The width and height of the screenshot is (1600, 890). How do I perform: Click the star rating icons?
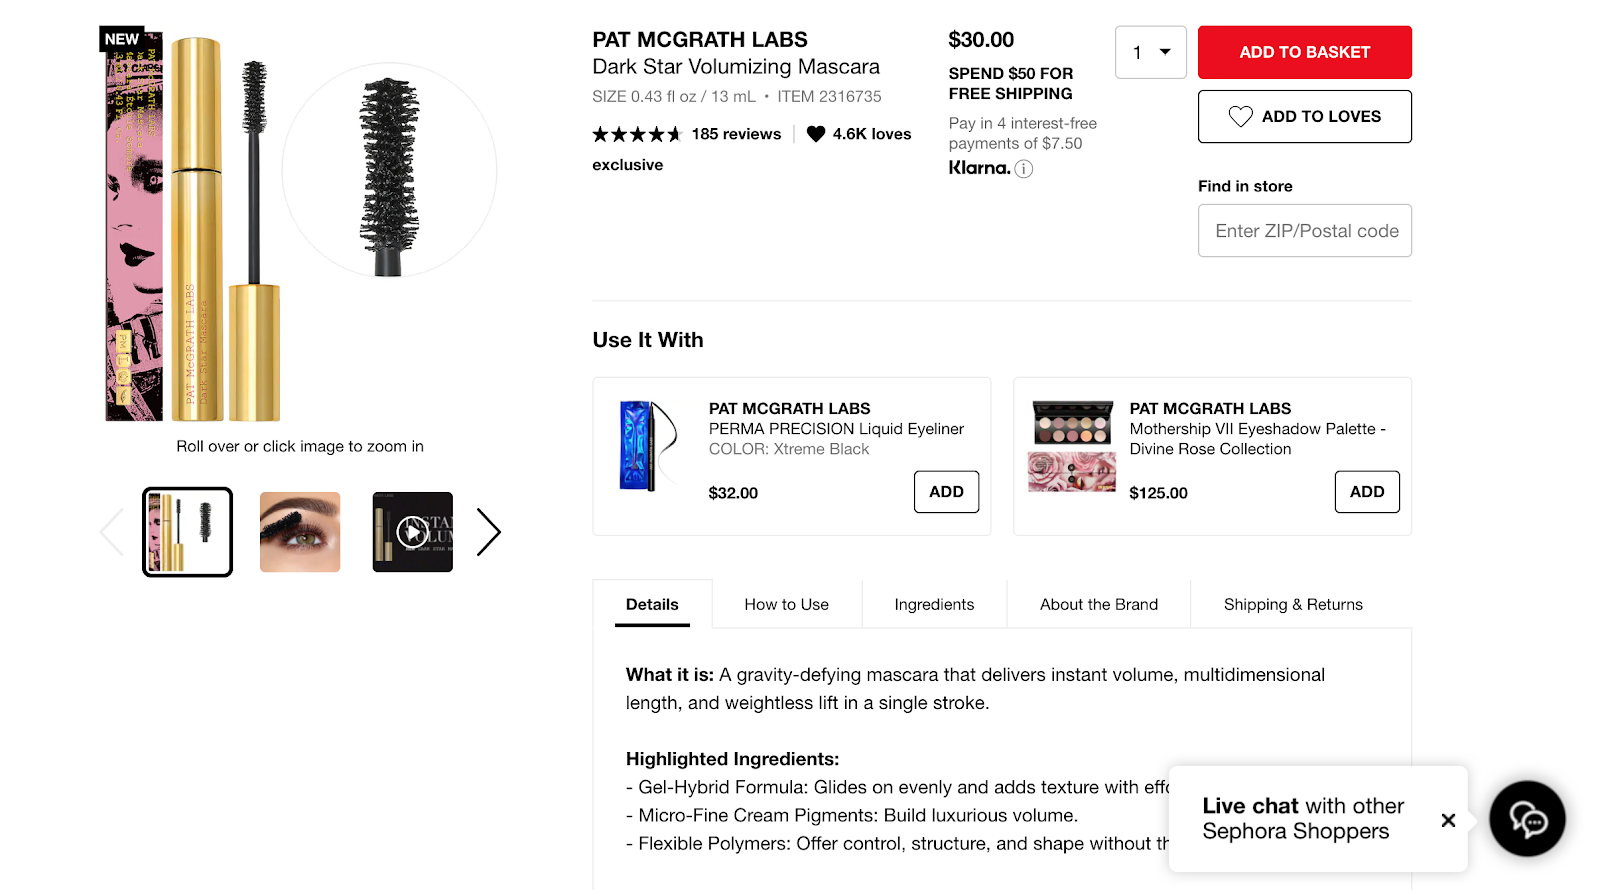coord(637,133)
